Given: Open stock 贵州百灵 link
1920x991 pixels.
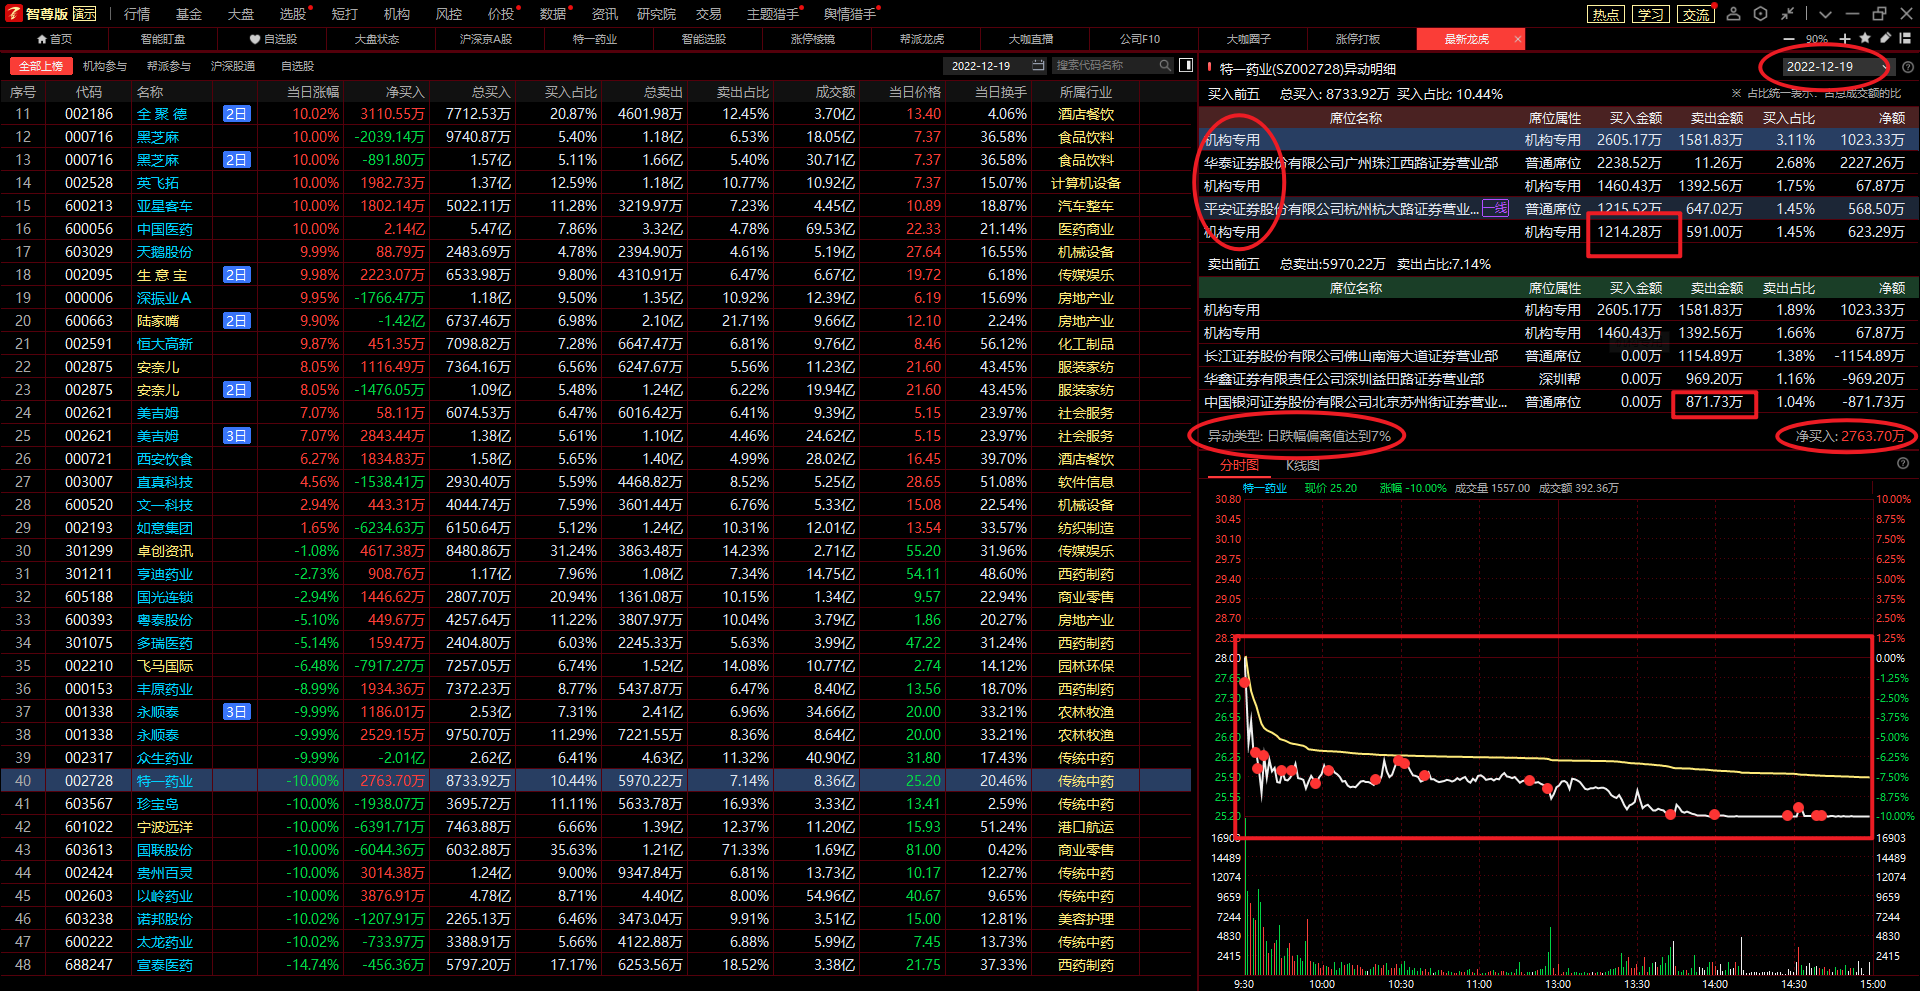Looking at the screenshot, I should [165, 873].
